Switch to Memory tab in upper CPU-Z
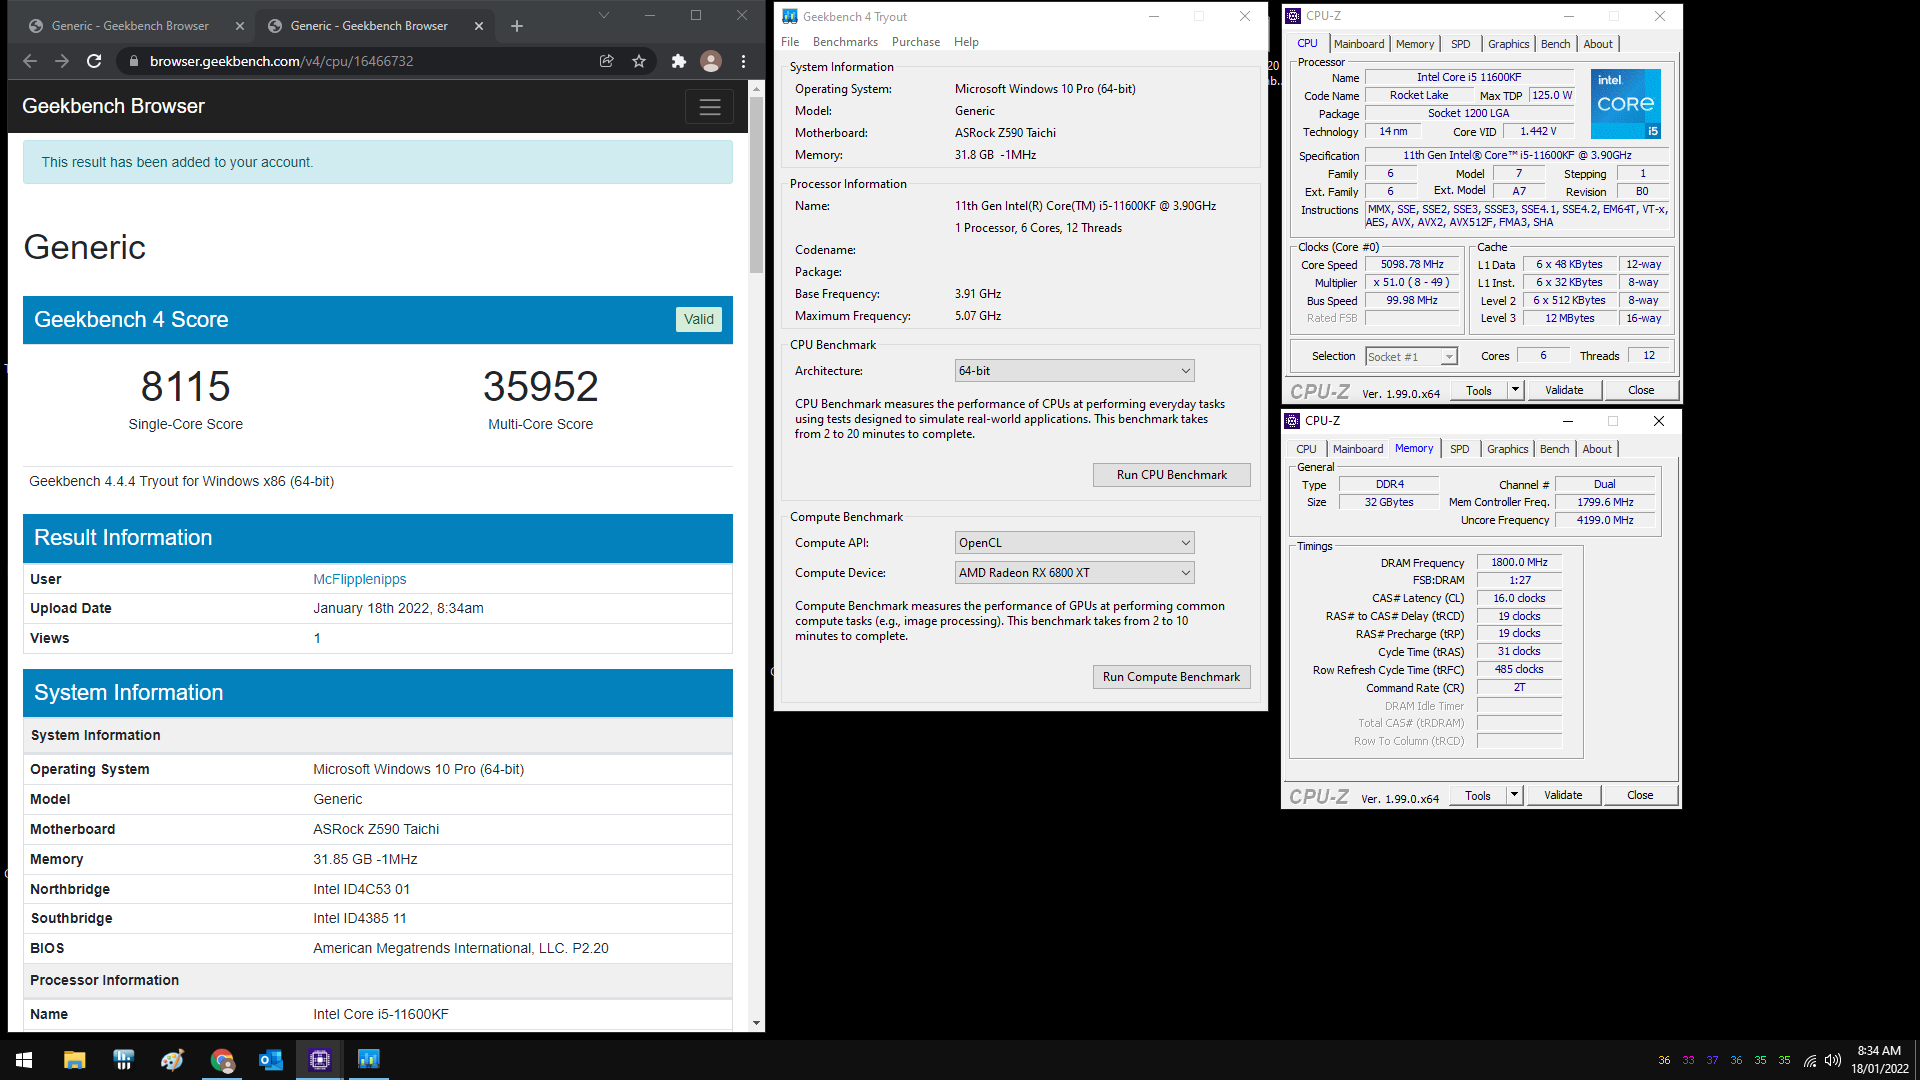The height and width of the screenshot is (1080, 1920). click(1415, 44)
